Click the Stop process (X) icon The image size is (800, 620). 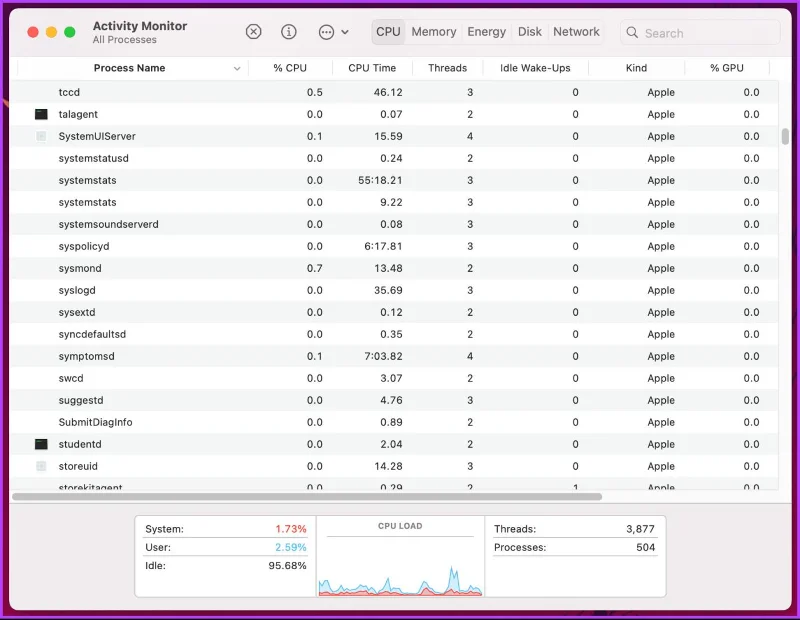253,32
